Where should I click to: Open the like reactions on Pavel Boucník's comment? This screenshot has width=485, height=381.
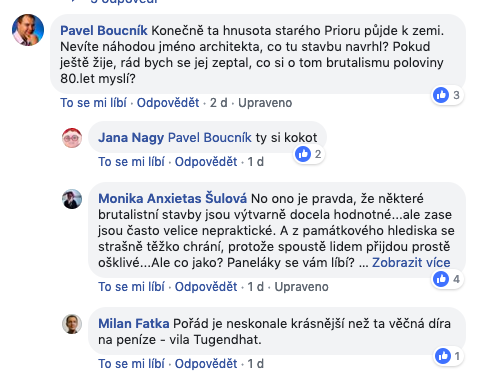(447, 95)
